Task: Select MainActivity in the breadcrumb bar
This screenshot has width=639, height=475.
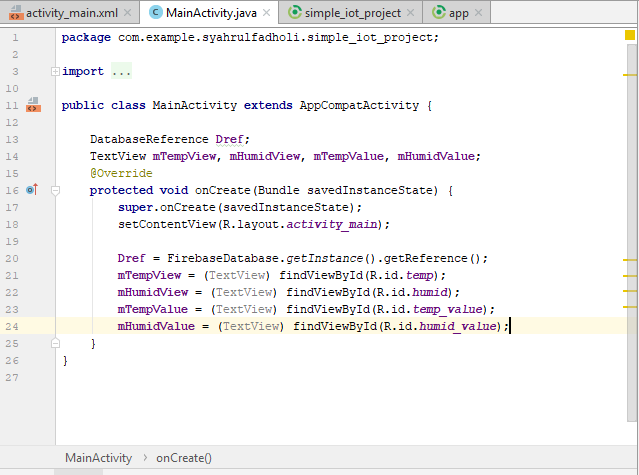Action: tap(99, 458)
